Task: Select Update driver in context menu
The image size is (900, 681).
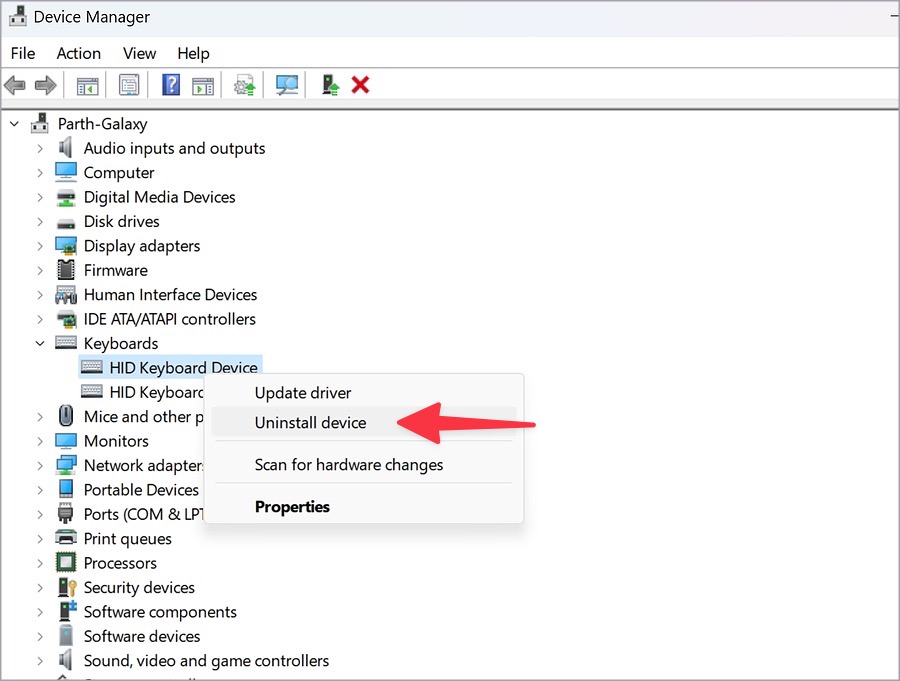Action: coord(302,393)
